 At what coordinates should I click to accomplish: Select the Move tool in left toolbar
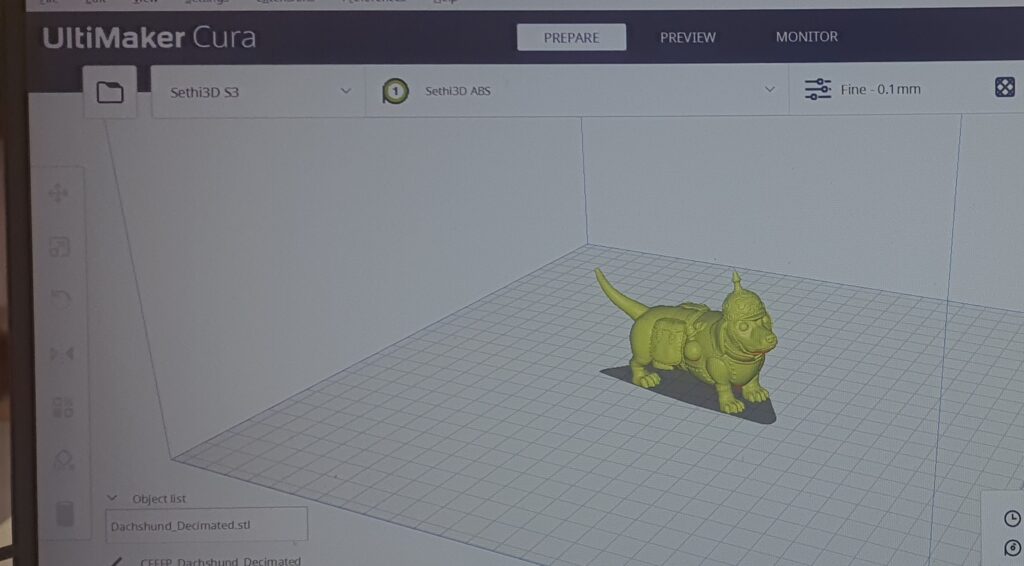click(x=59, y=193)
